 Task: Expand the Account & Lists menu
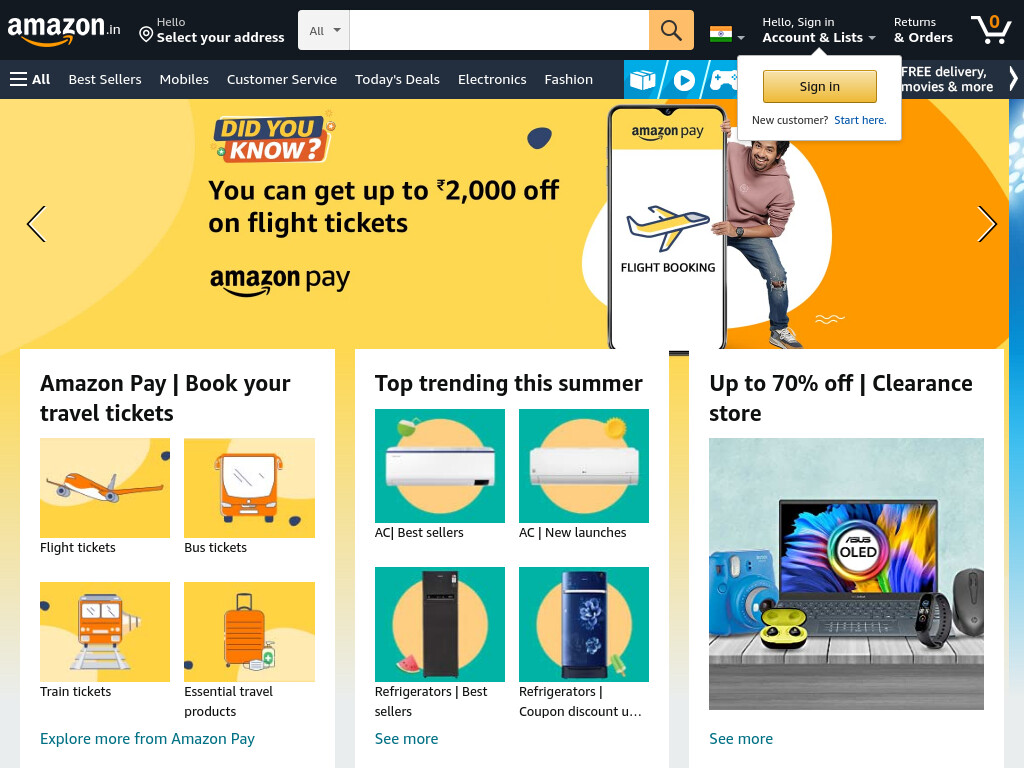pos(819,30)
